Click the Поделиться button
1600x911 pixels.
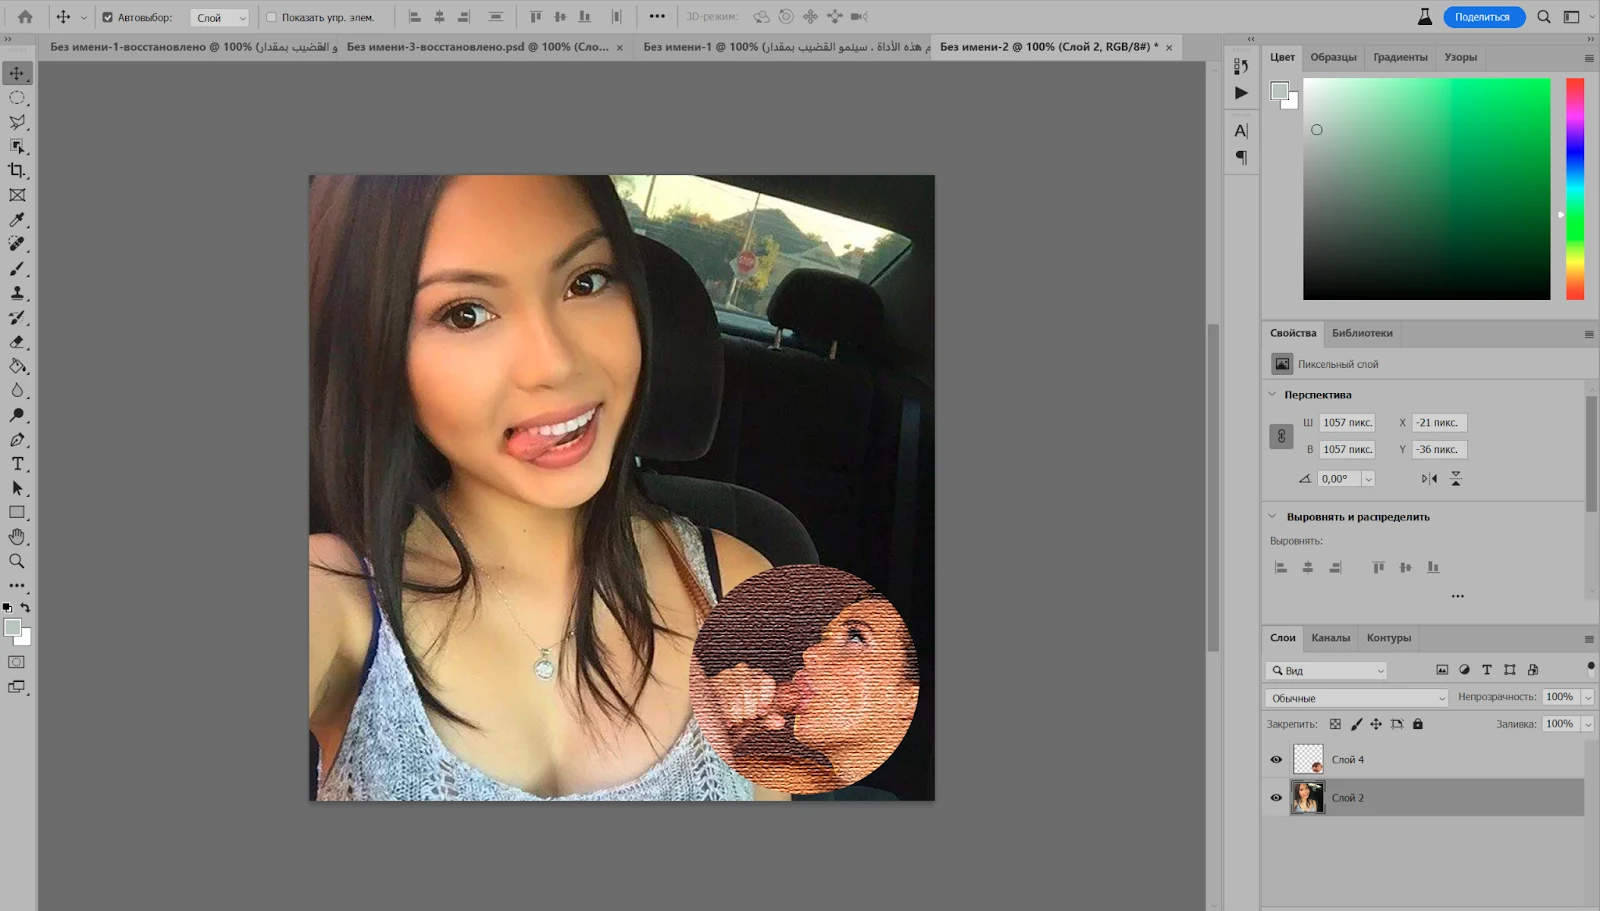1483,17
